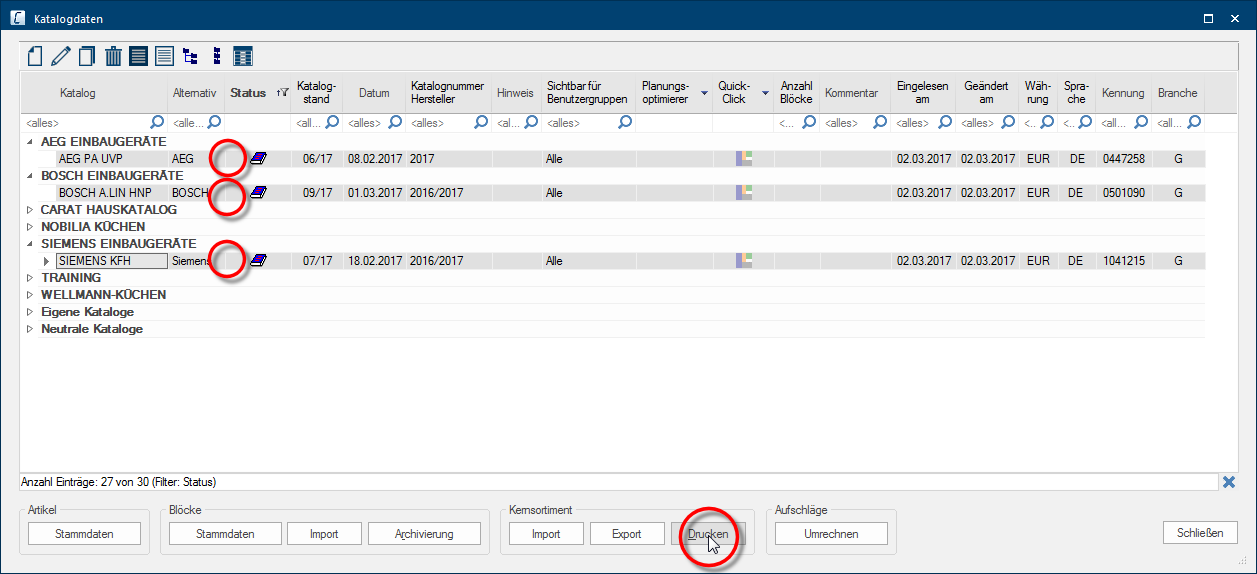Screen dimensions: 1257x574
Task: Open the Planungsoptimierer column dropdown arrow
Action: click(704, 93)
